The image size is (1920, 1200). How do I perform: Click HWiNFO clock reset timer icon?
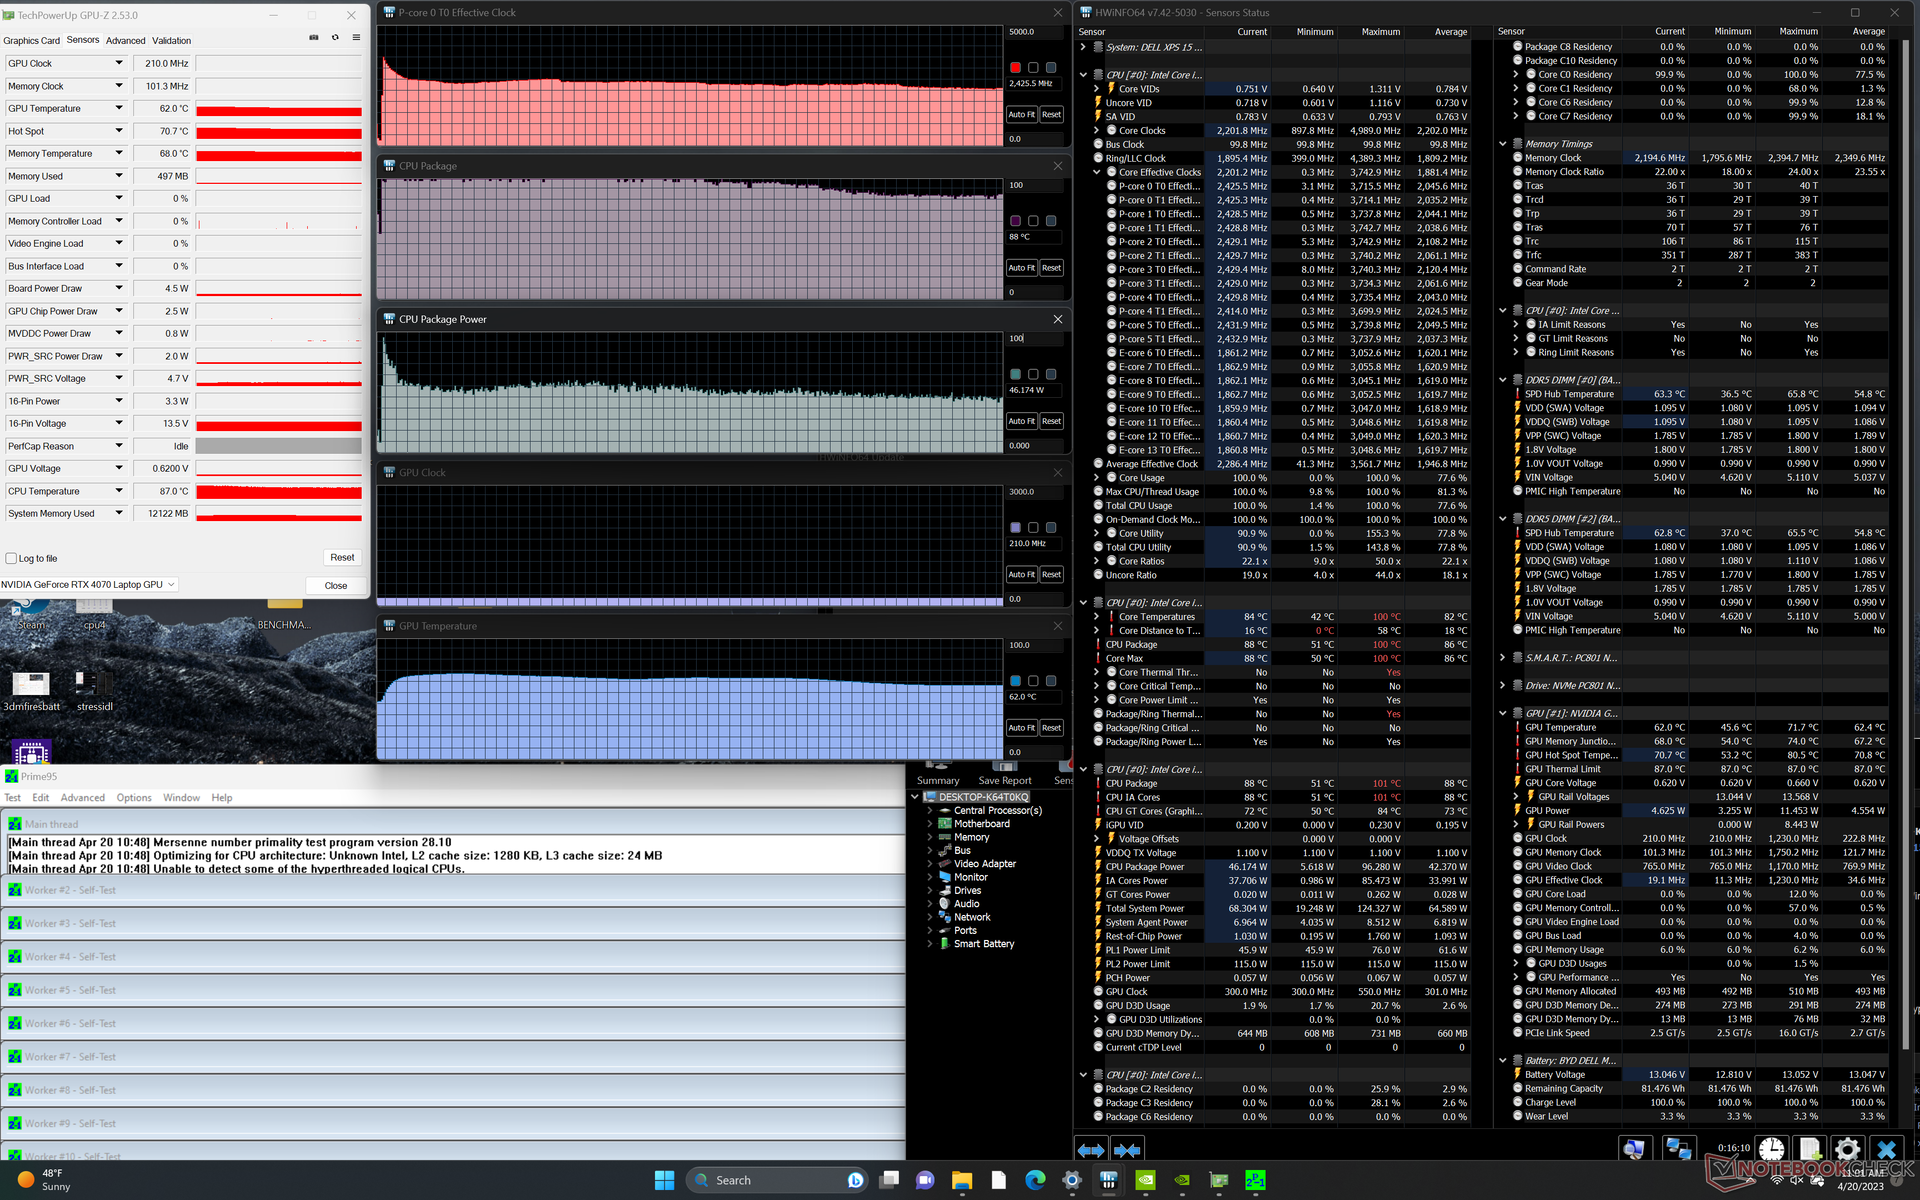coord(1771,1149)
